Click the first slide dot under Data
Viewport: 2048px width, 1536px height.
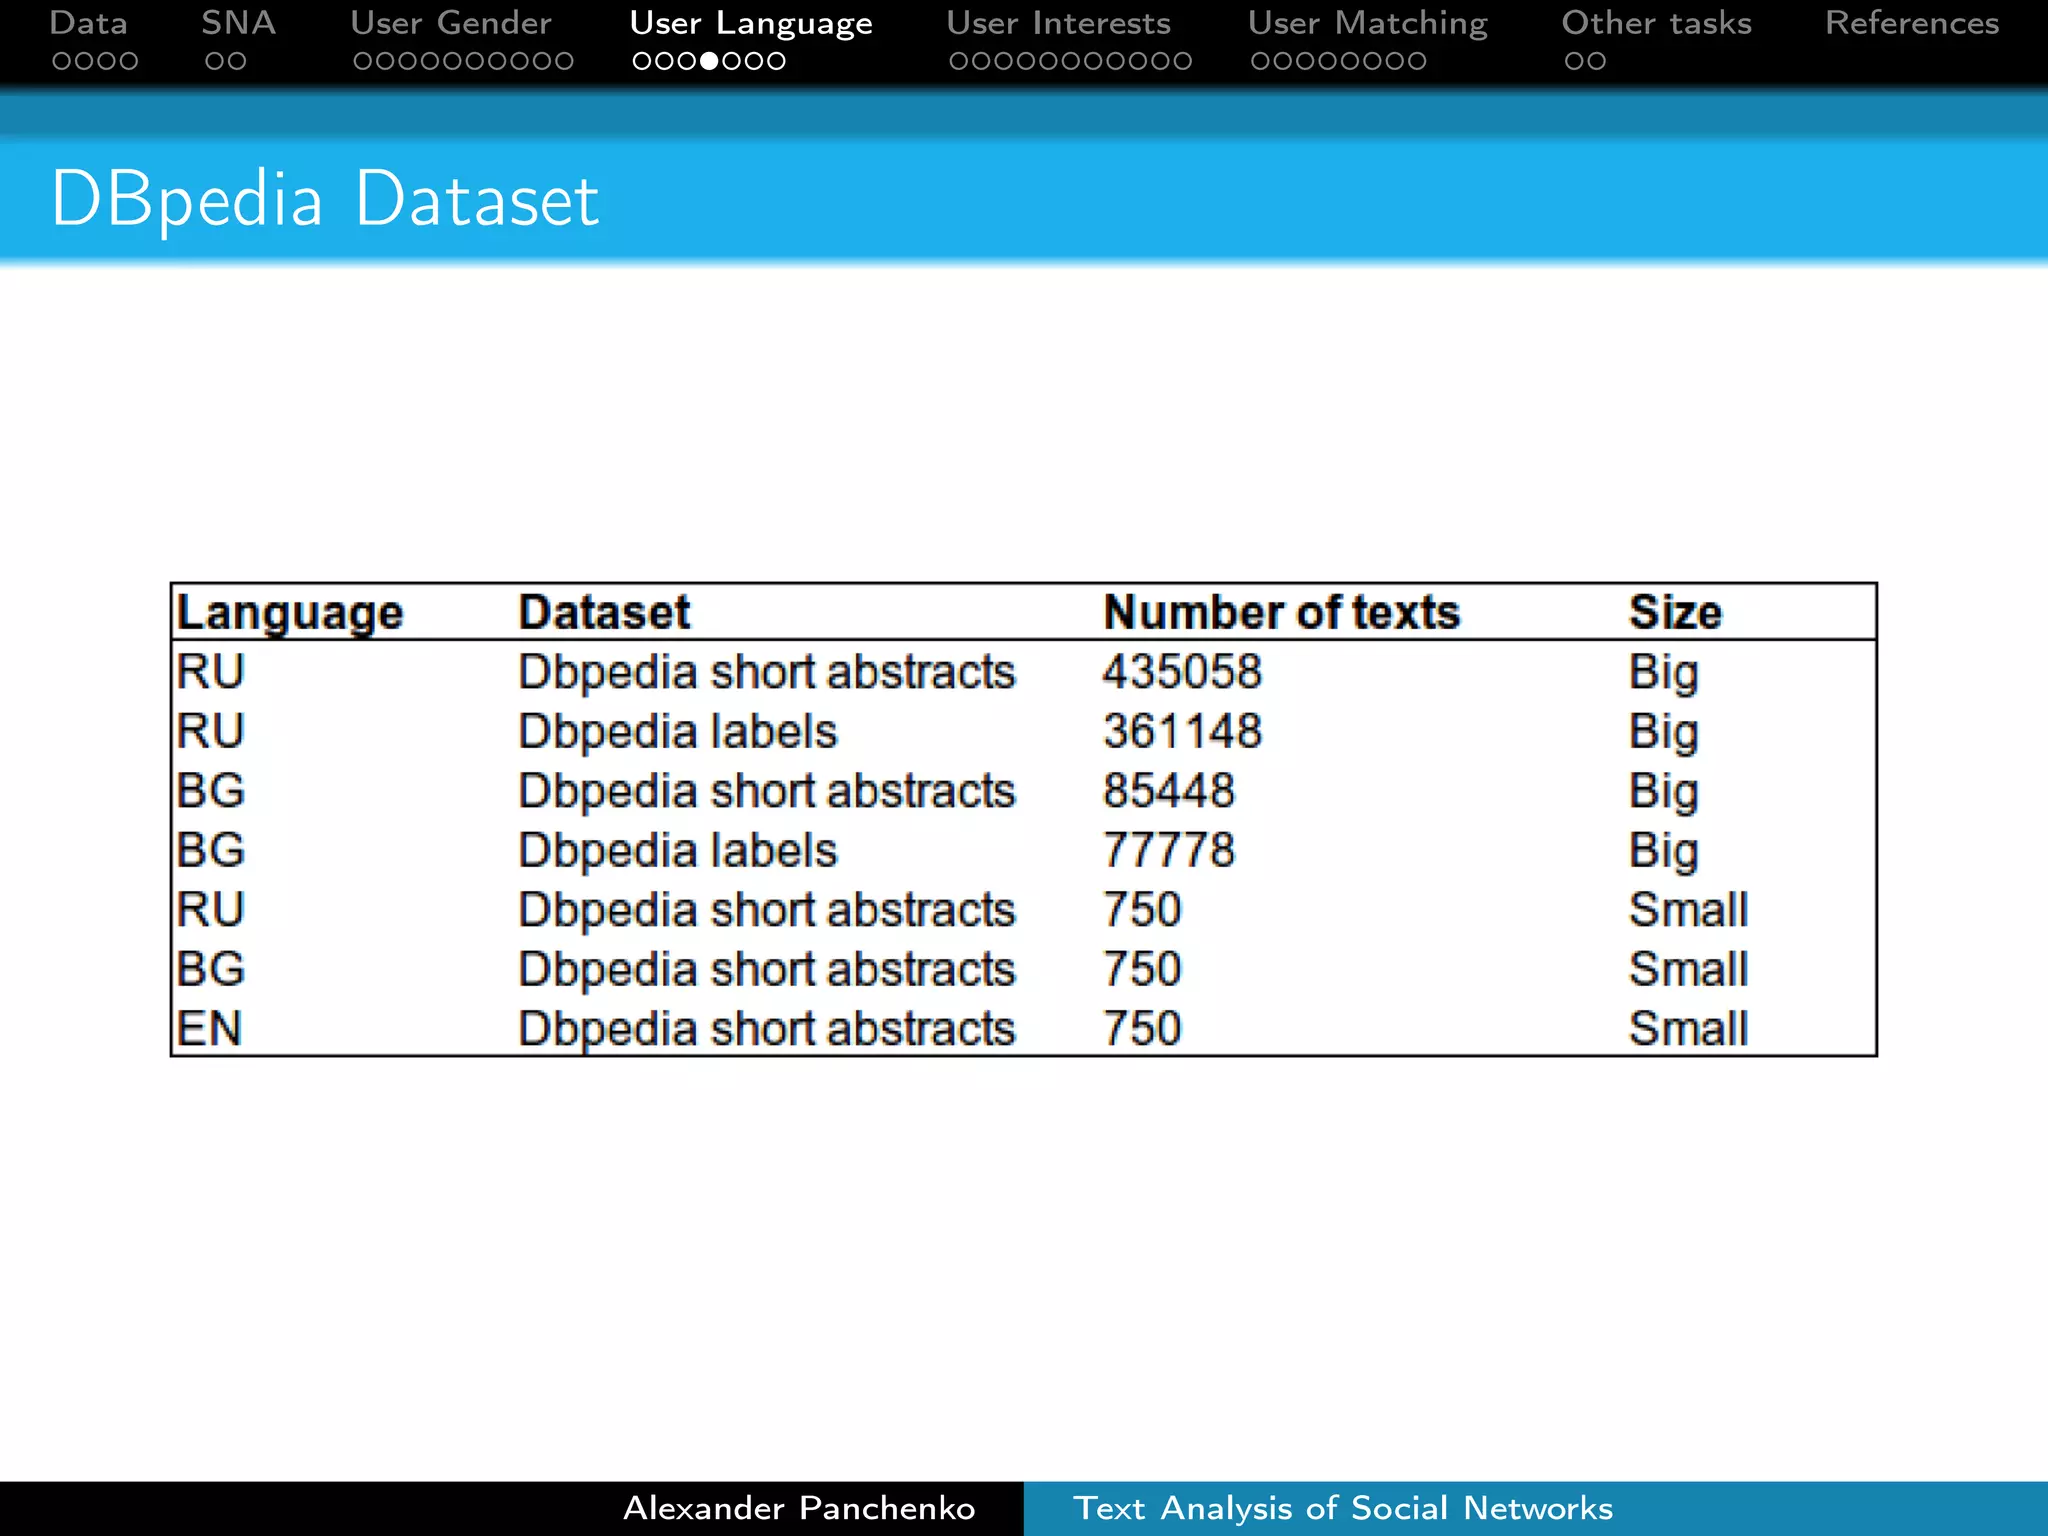pos(62,61)
